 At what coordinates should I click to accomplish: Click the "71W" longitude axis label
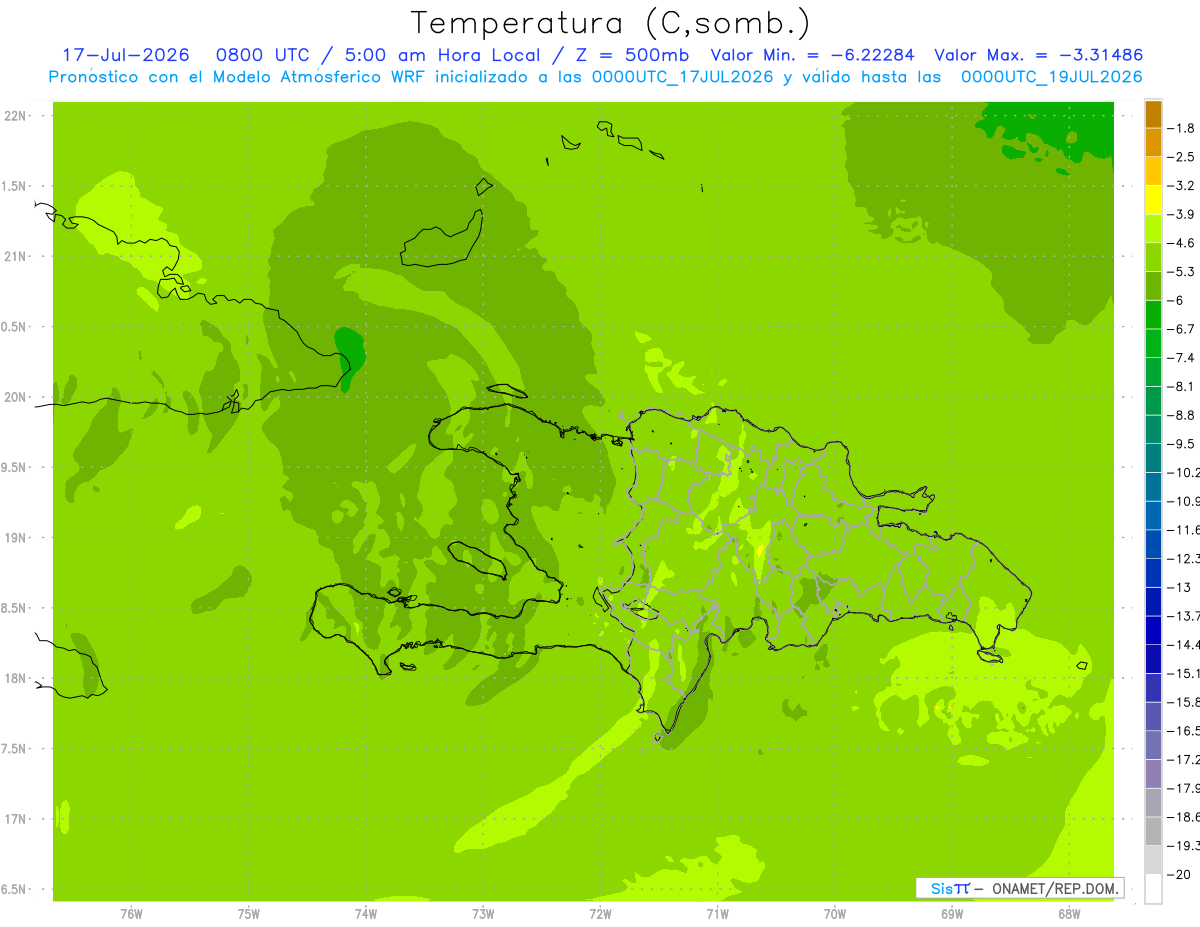point(717,913)
